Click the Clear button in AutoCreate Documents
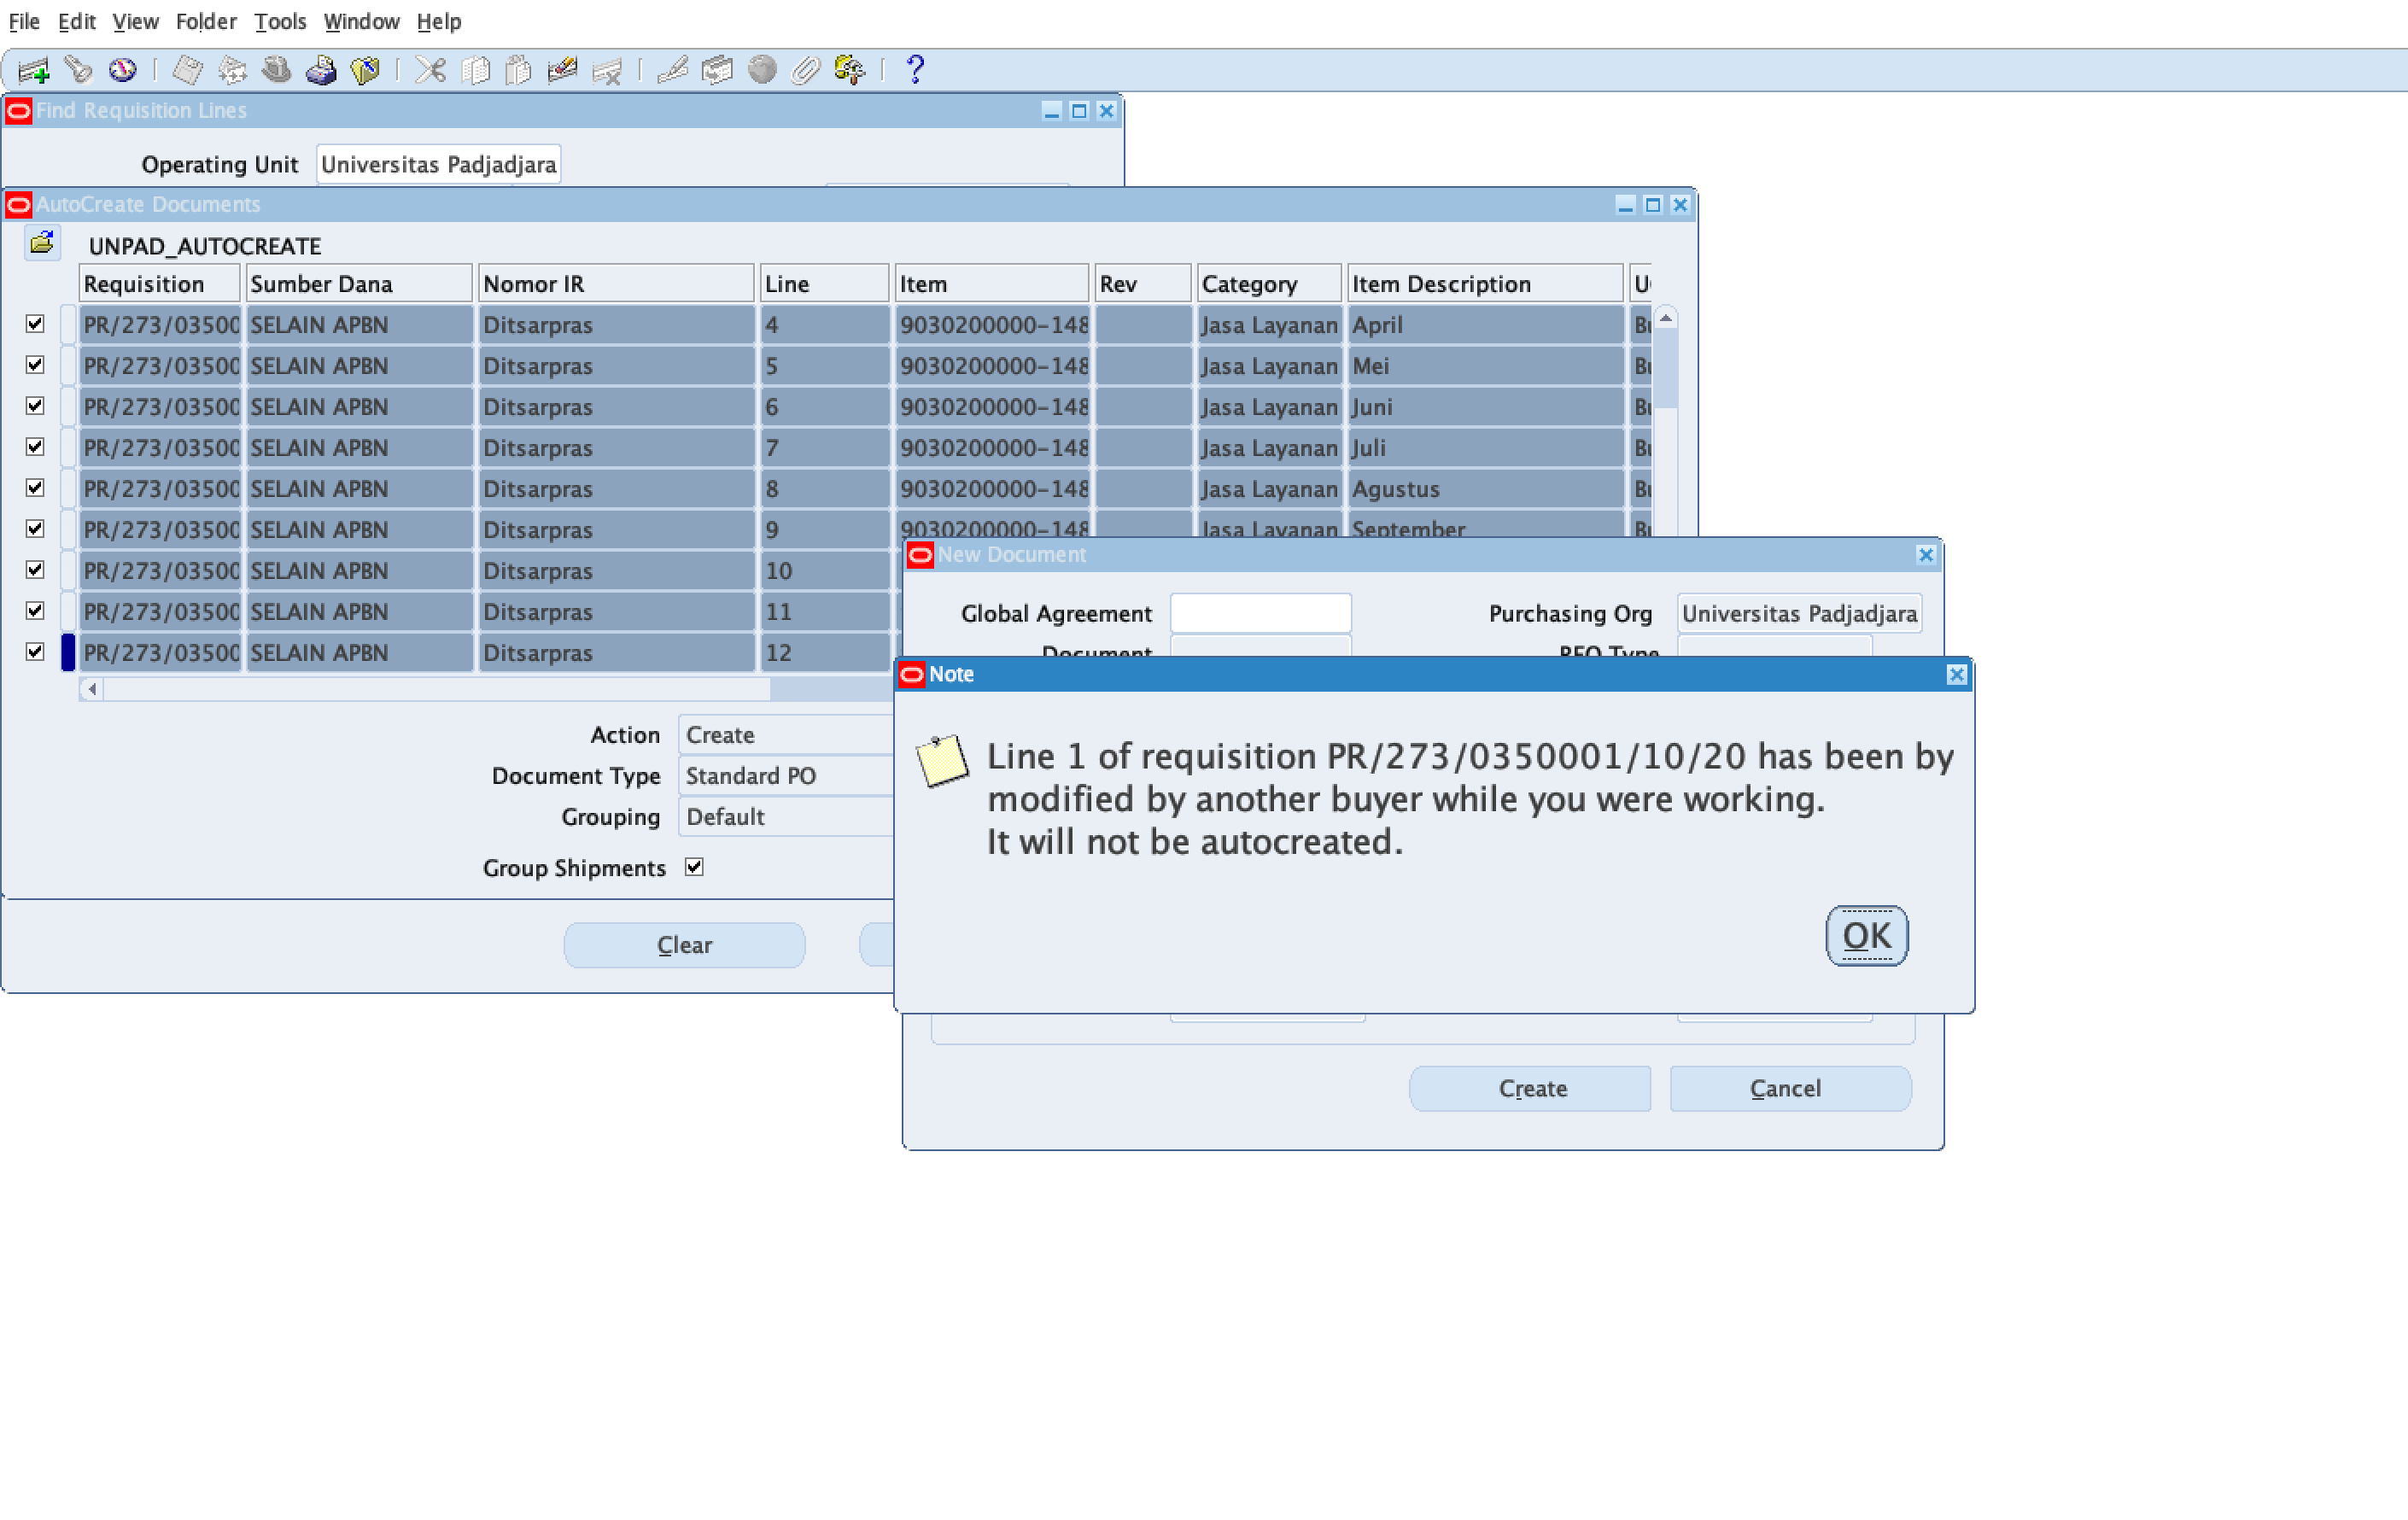This screenshot has width=2408, height=1520. tap(684, 945)
